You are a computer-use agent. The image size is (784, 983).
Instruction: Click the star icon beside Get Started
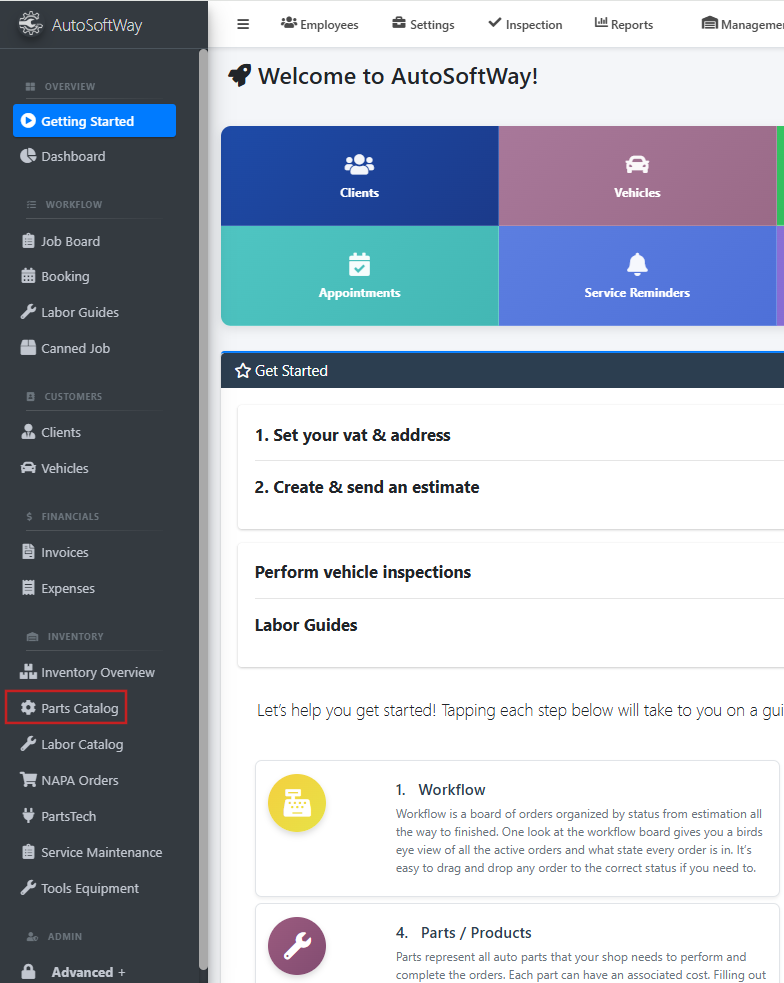pyautogui.click(x=242, y=371)
